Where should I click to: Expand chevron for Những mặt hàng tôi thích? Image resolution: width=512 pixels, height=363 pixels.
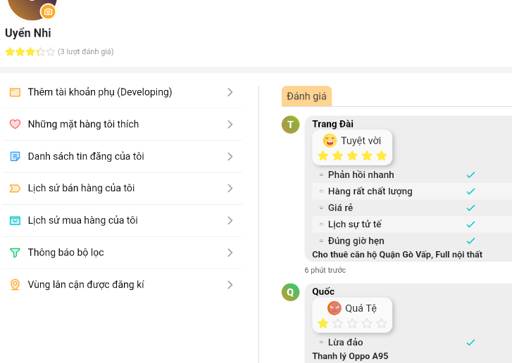pos(230,124)
